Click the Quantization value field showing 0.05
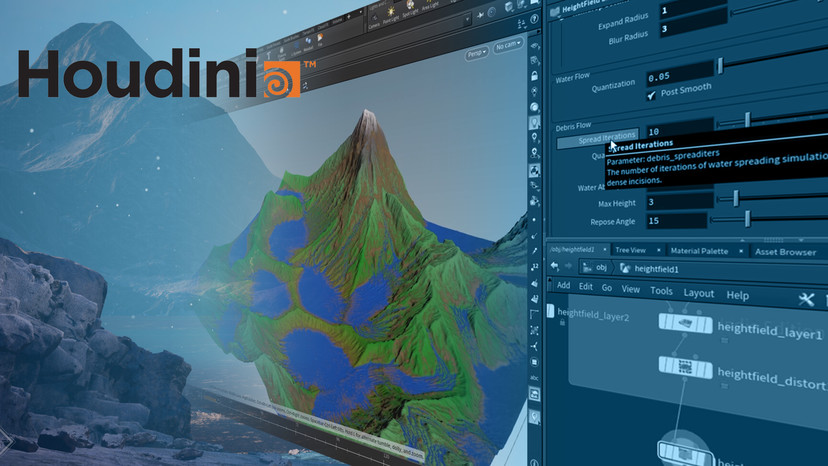 point(680,73)
